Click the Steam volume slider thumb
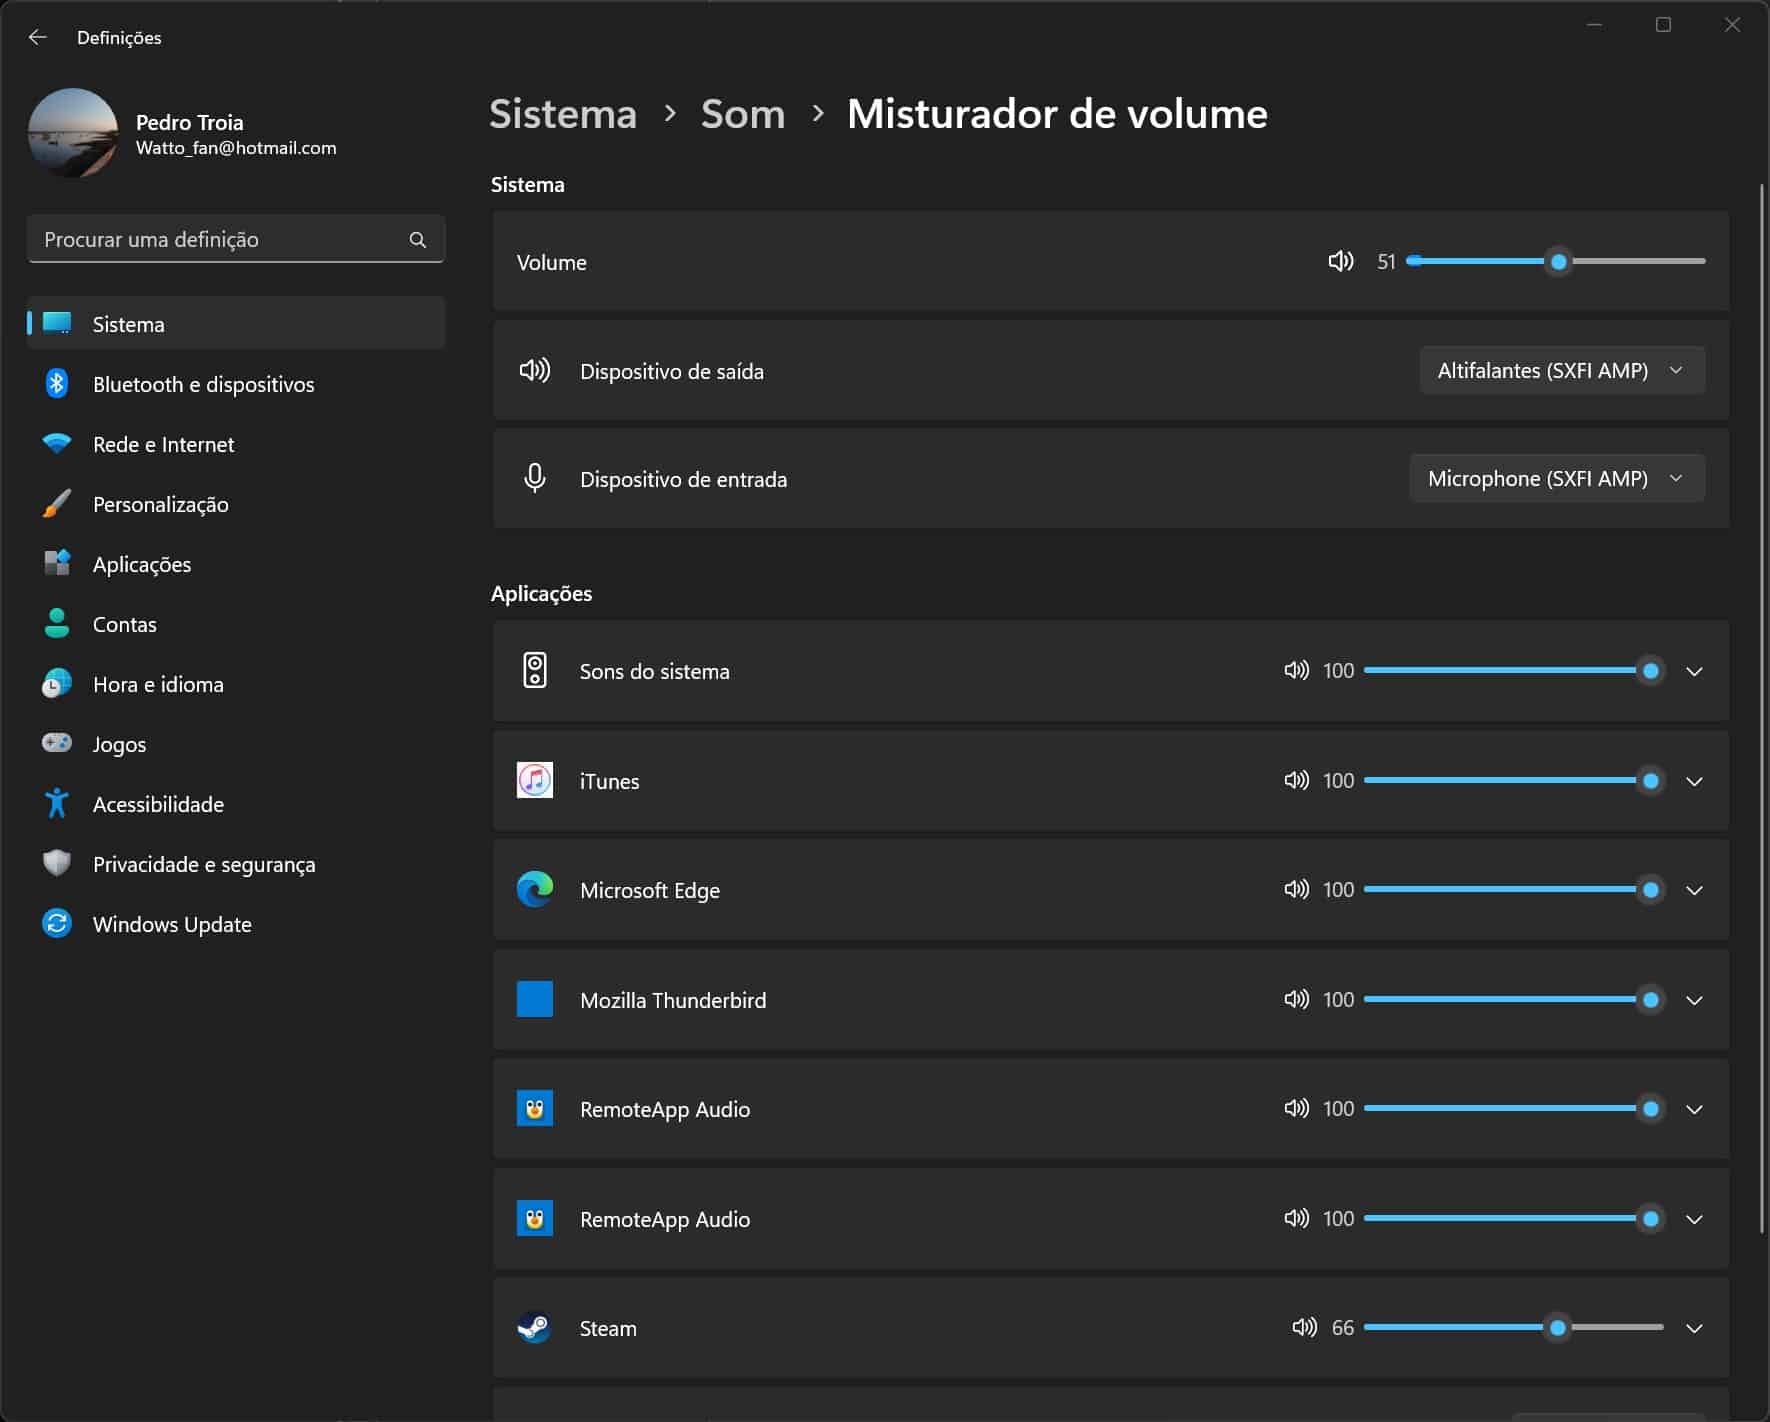The height and width of the screenshot is (1422, 1770). (x=1557, y=1328)
